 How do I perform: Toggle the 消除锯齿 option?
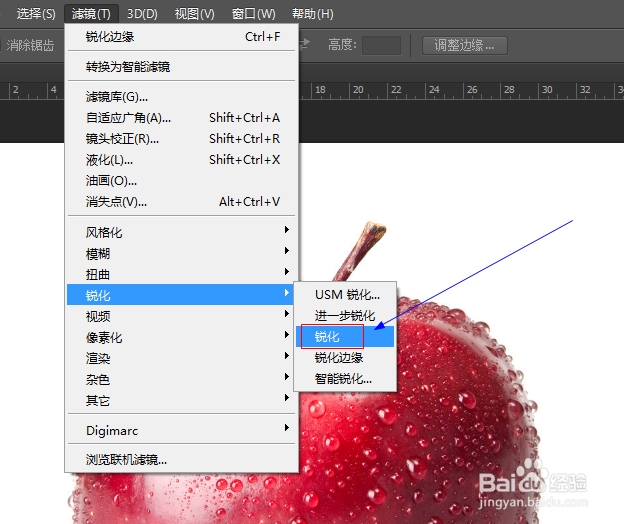coord(30,45)
